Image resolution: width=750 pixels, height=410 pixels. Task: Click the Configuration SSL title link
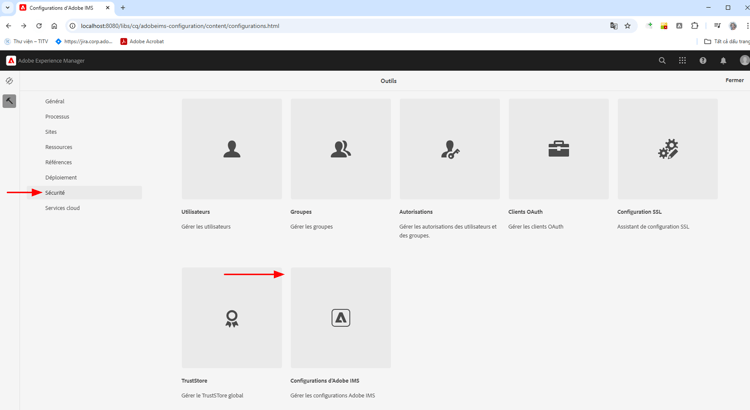[639, 212]
